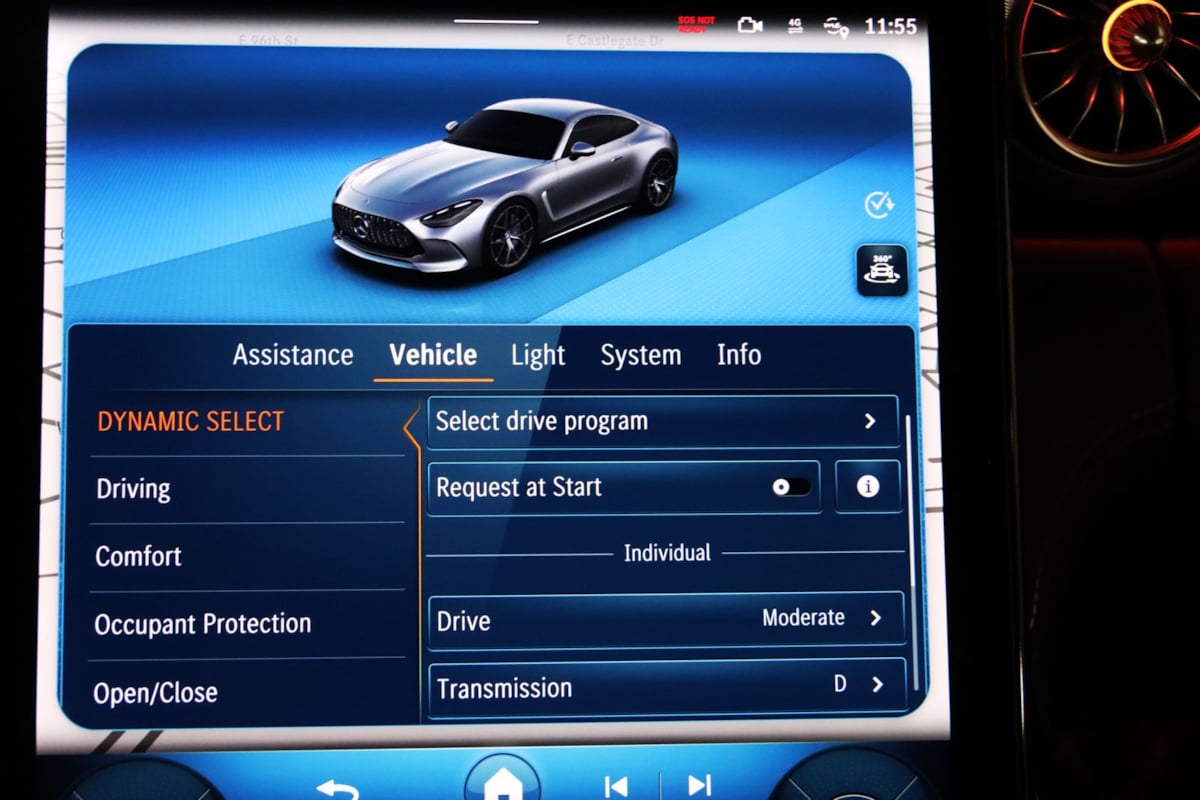Show info about Request at Start
The width and height of the screenshot is (1200, 800).
pyautogui.click(x=868, y=487)
